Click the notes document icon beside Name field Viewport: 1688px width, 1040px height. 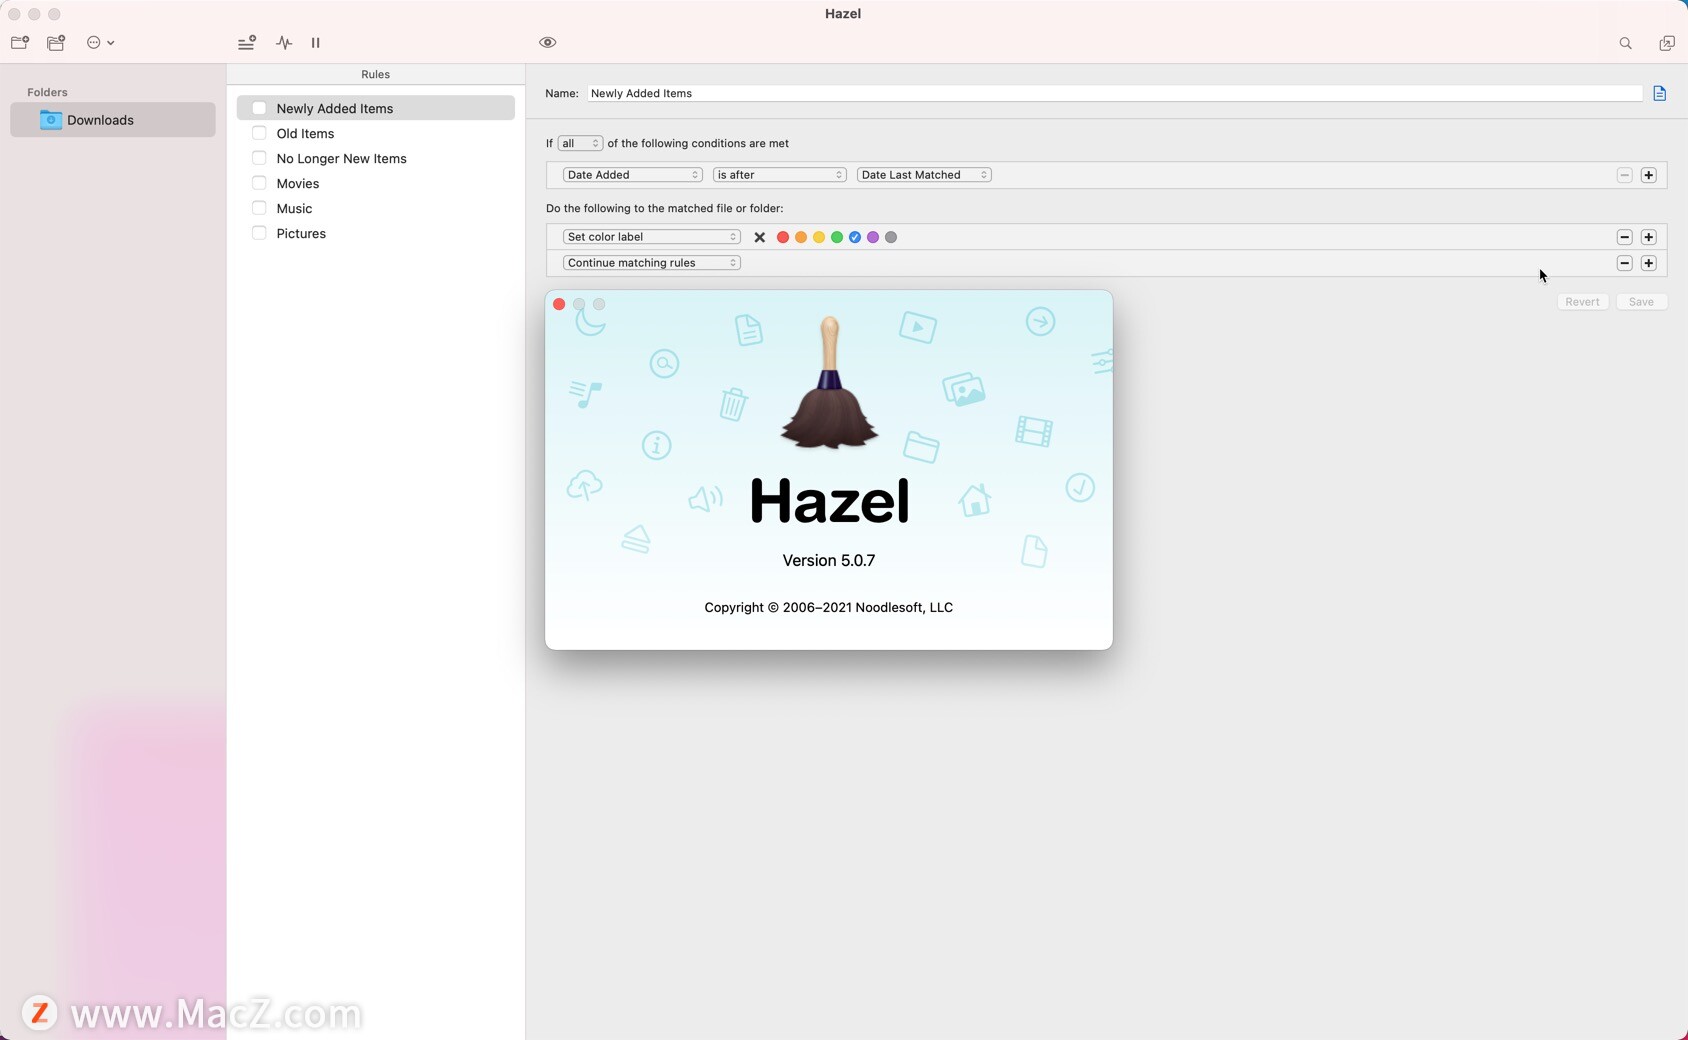tap(1660, 93)
